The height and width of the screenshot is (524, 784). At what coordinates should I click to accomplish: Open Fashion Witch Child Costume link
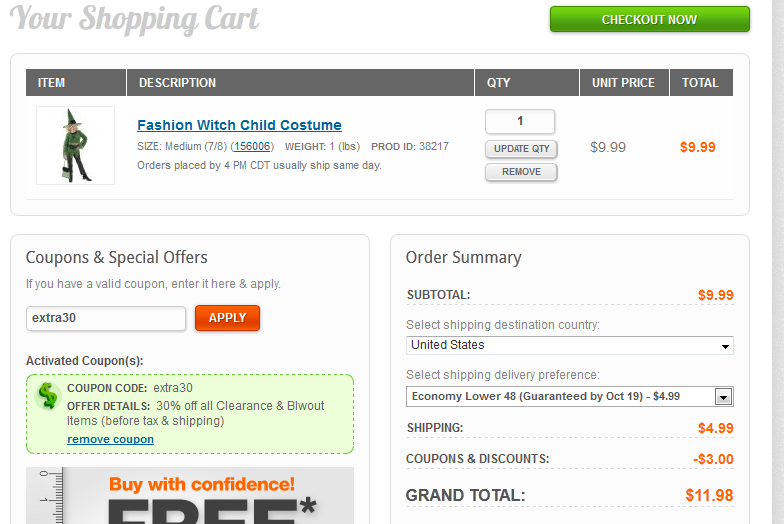(239, 125)
